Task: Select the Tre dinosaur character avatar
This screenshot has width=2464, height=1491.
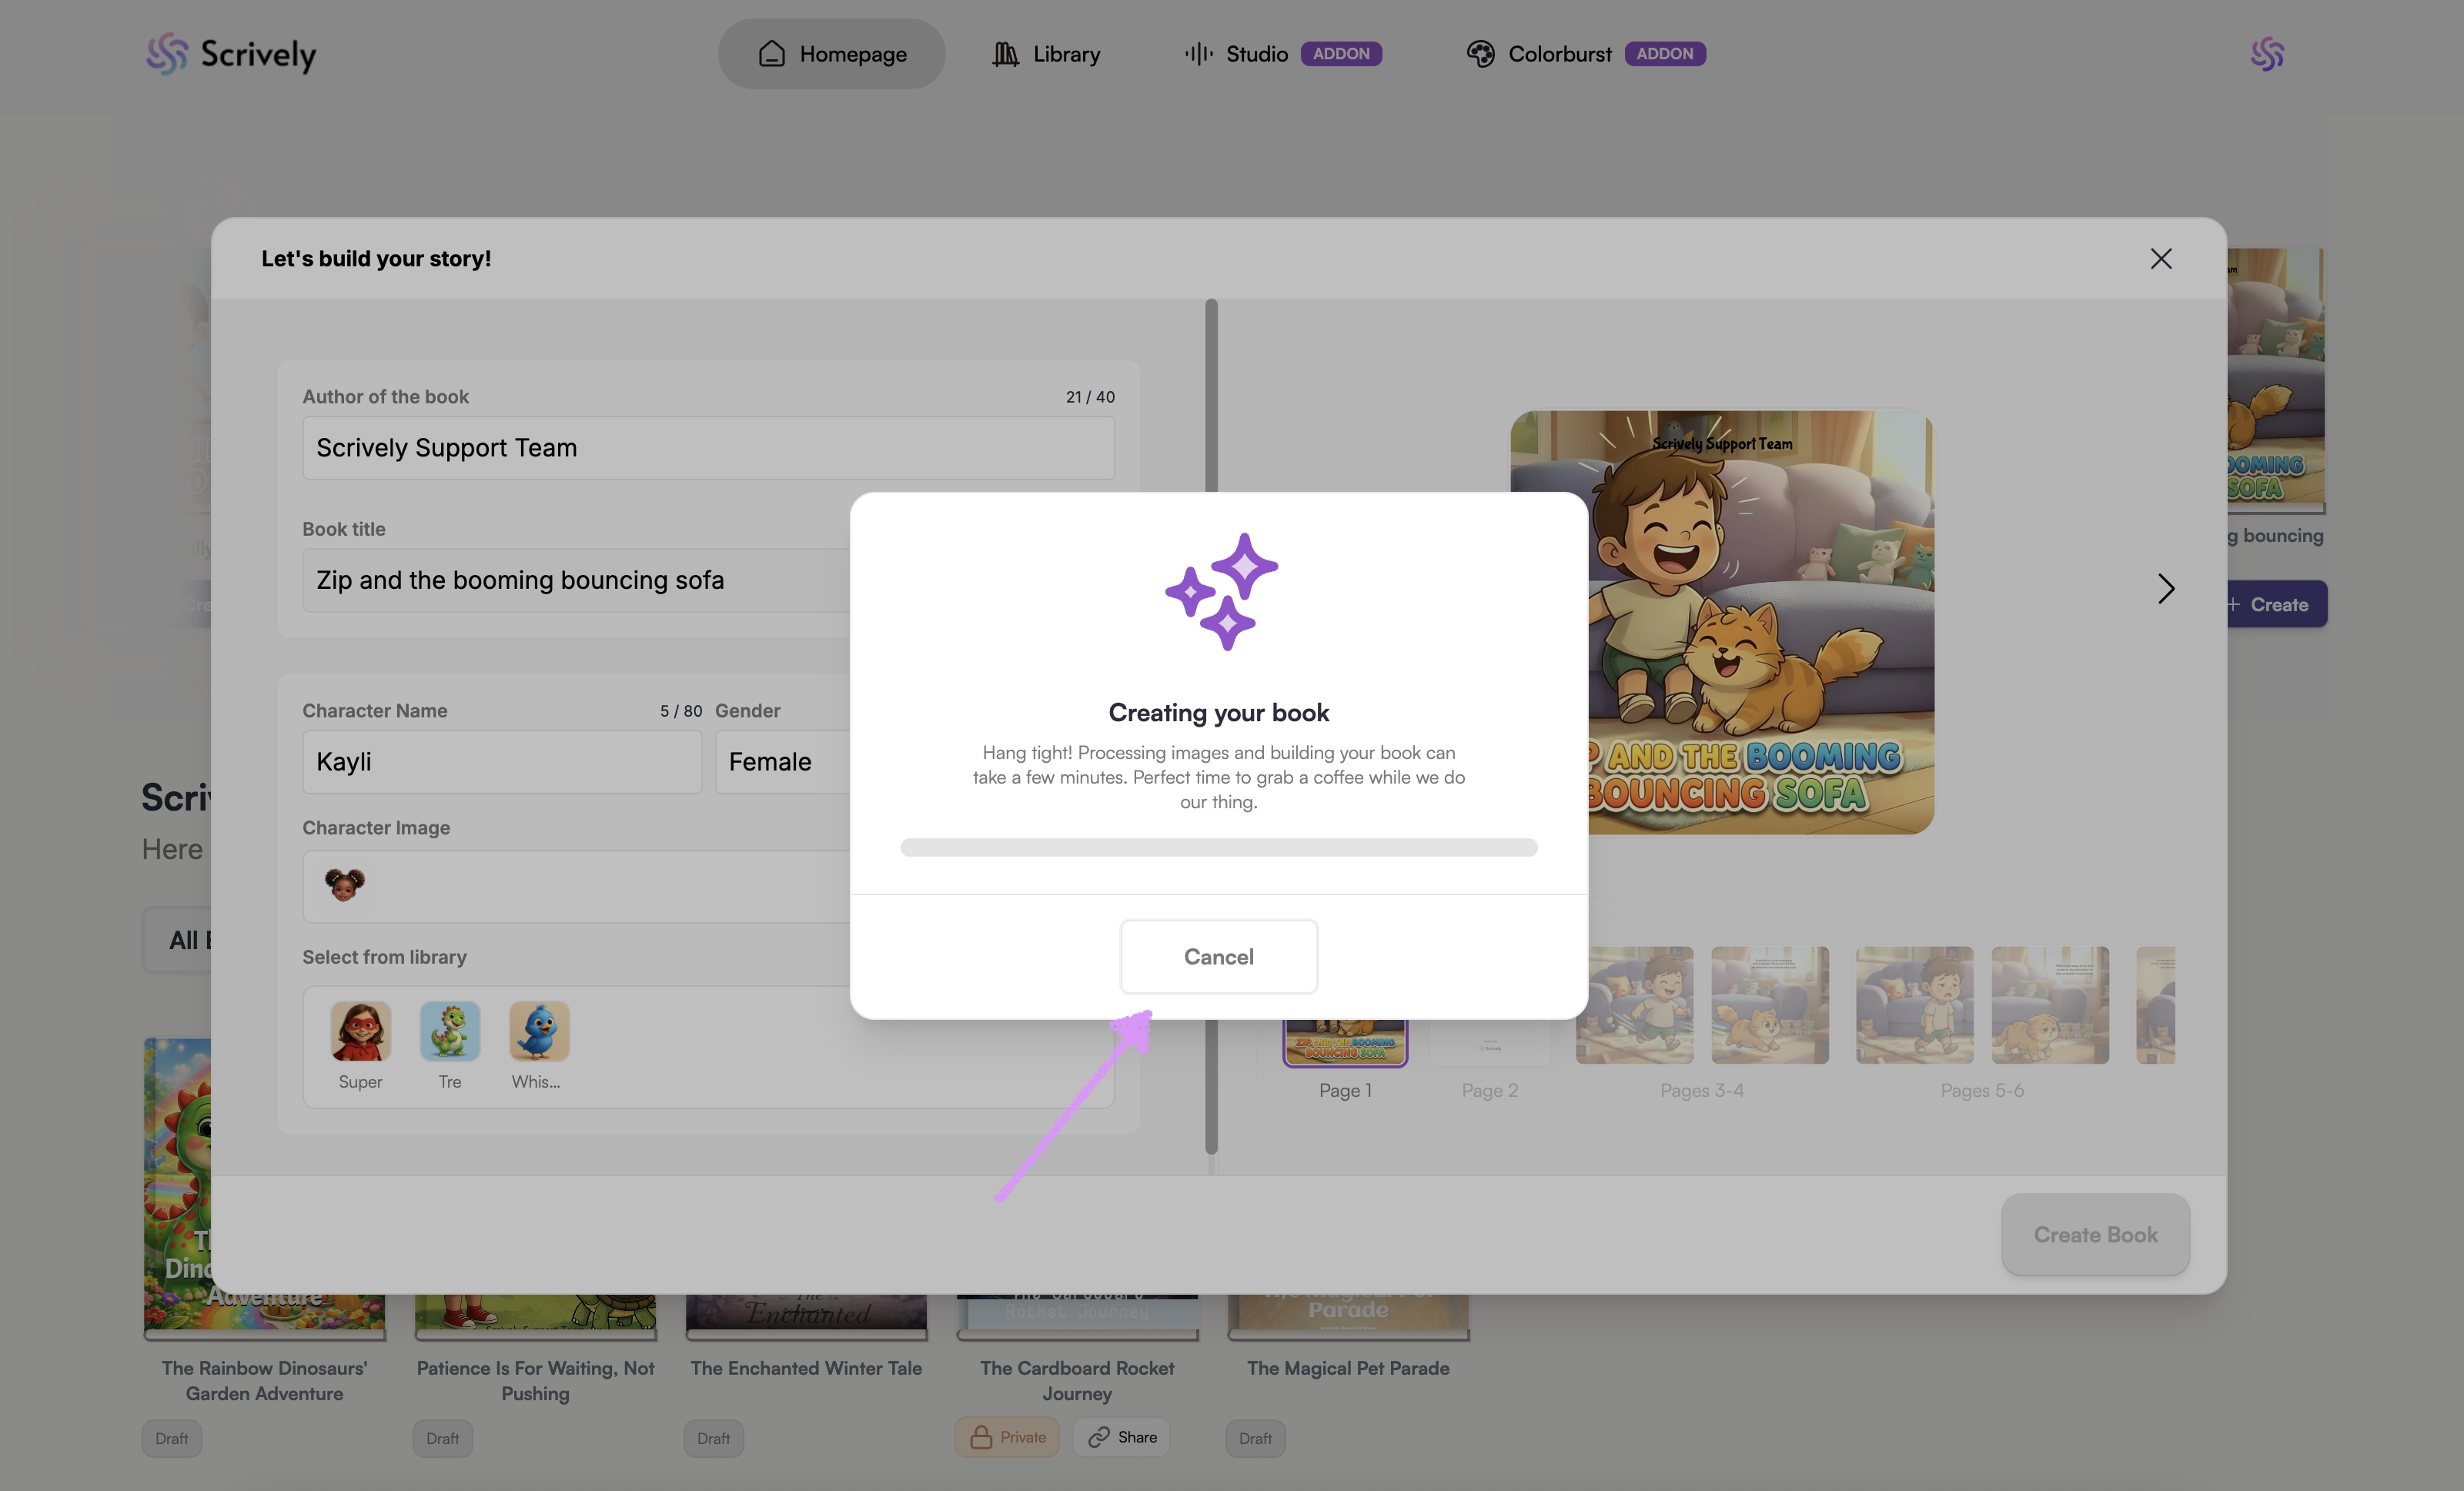Action: 450,1031
